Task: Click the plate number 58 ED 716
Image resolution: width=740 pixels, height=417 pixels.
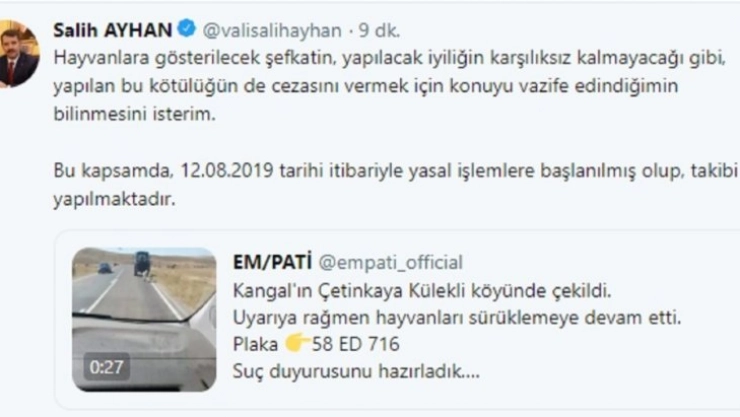Action: [356, 344]
